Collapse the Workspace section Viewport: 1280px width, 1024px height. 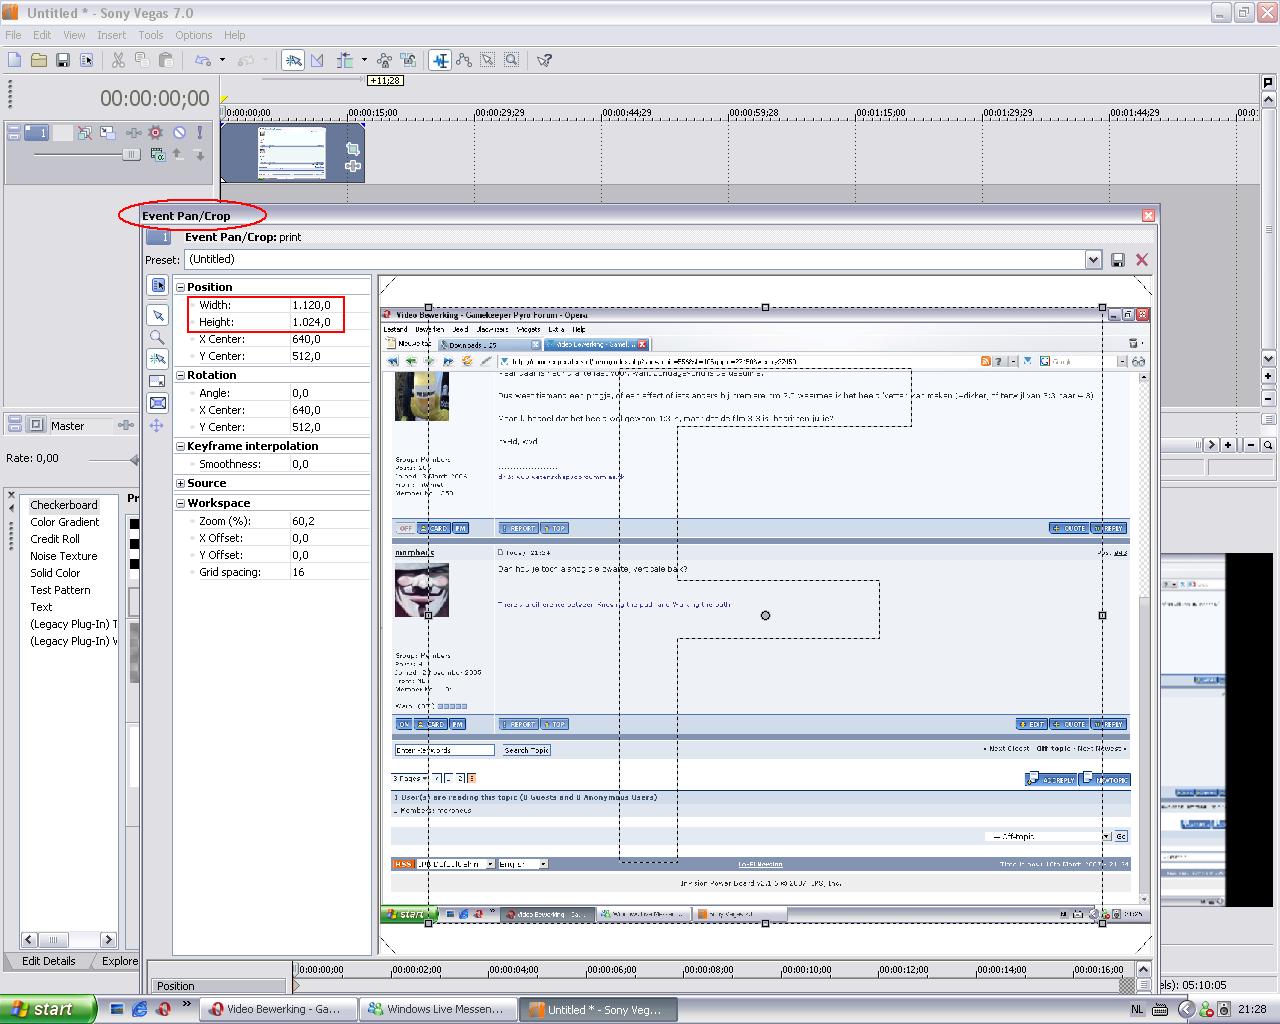coord(181,503)
